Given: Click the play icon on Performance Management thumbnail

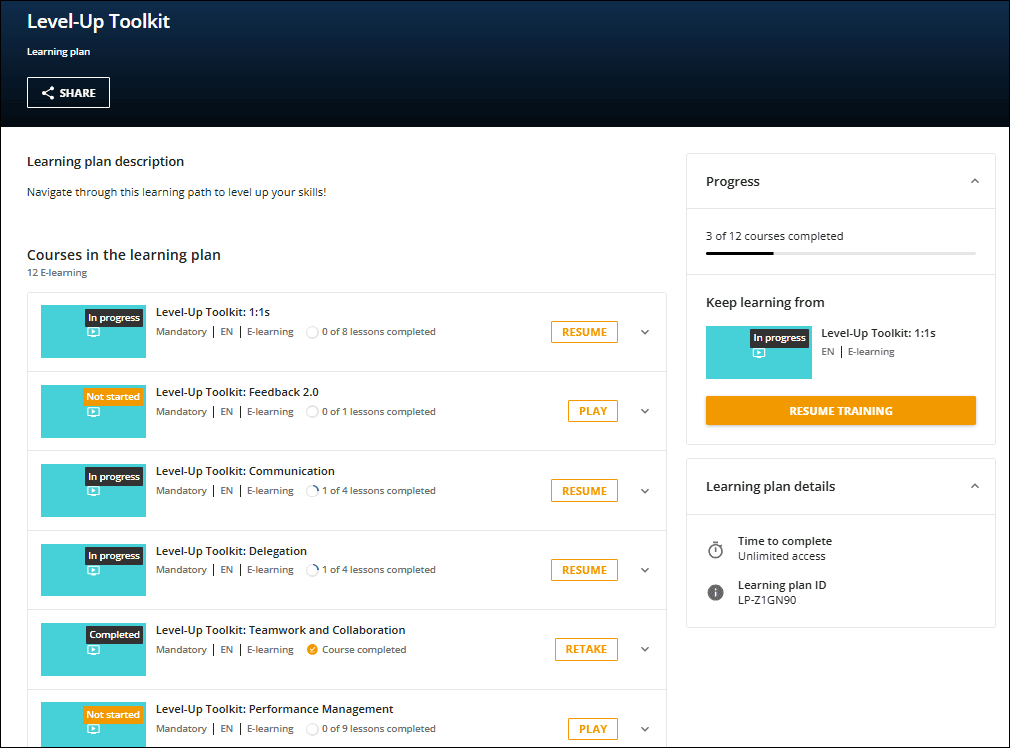Looking at the screenshot, I should (93, 728).
